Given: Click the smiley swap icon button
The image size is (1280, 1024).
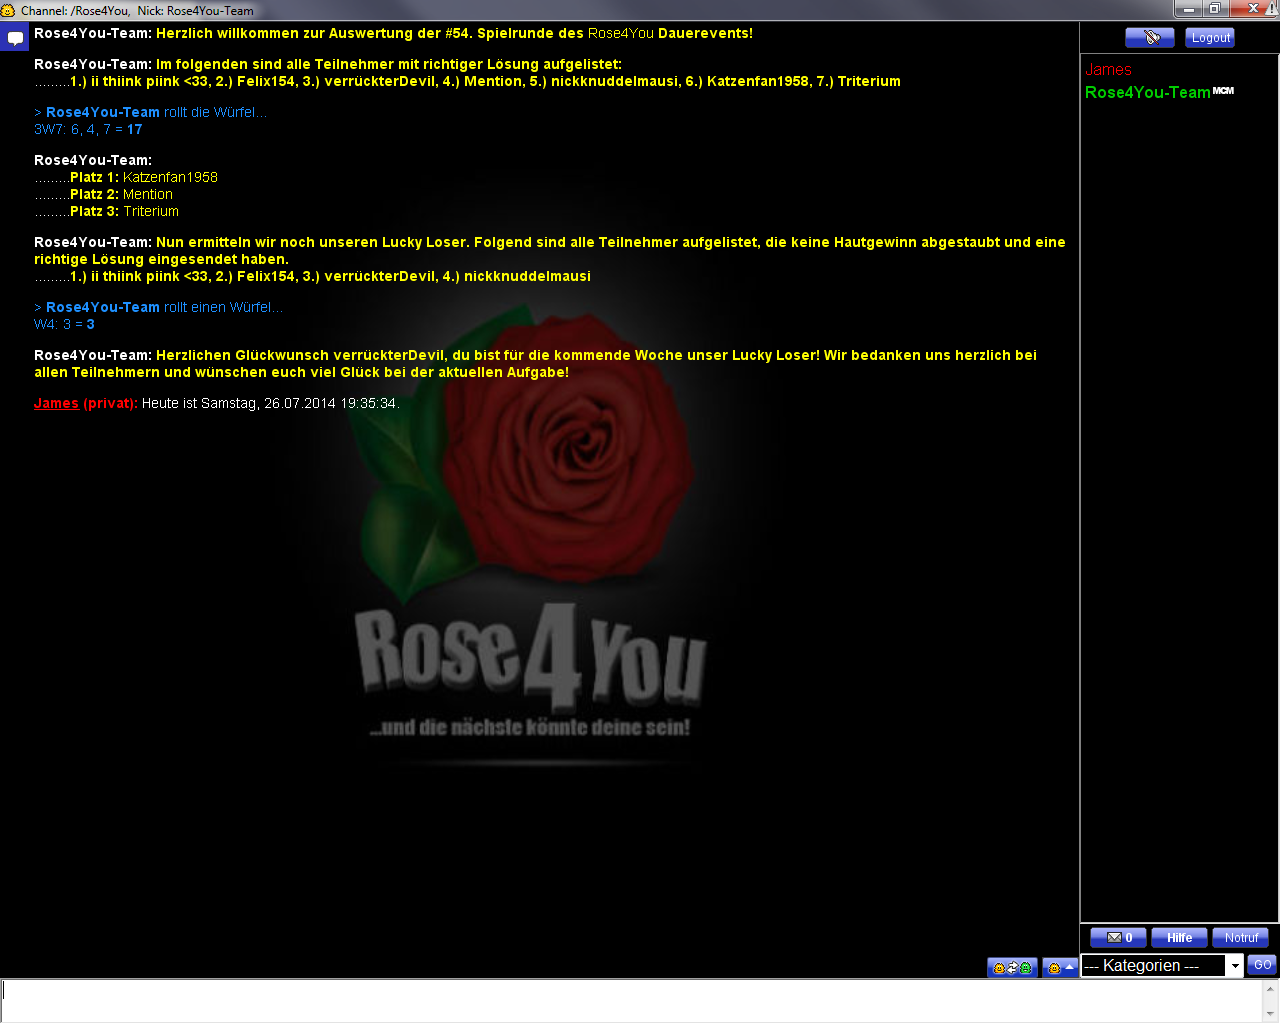Looking at the screenshot, I should coord(1011,967).
